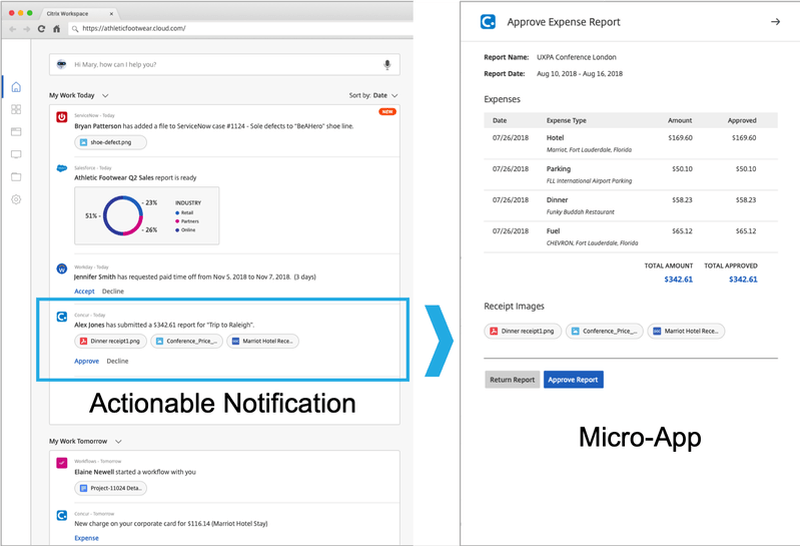The width and height of the screenshot is (800, 546).
Task: Collapse the My Work Today section chevron
Action: [104, 95]
